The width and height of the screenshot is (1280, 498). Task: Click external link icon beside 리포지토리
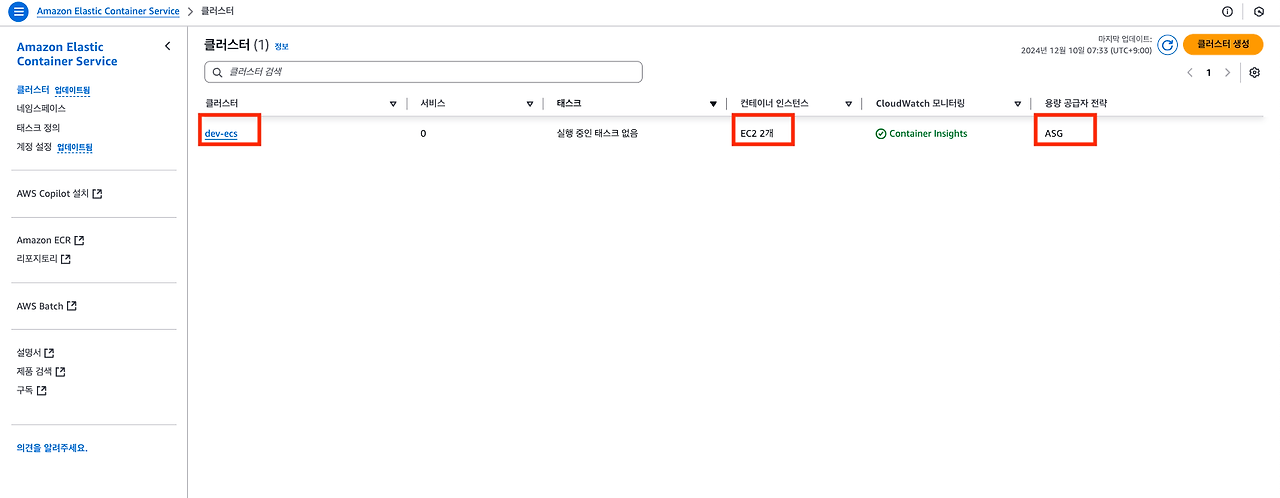tap(66, 259)
